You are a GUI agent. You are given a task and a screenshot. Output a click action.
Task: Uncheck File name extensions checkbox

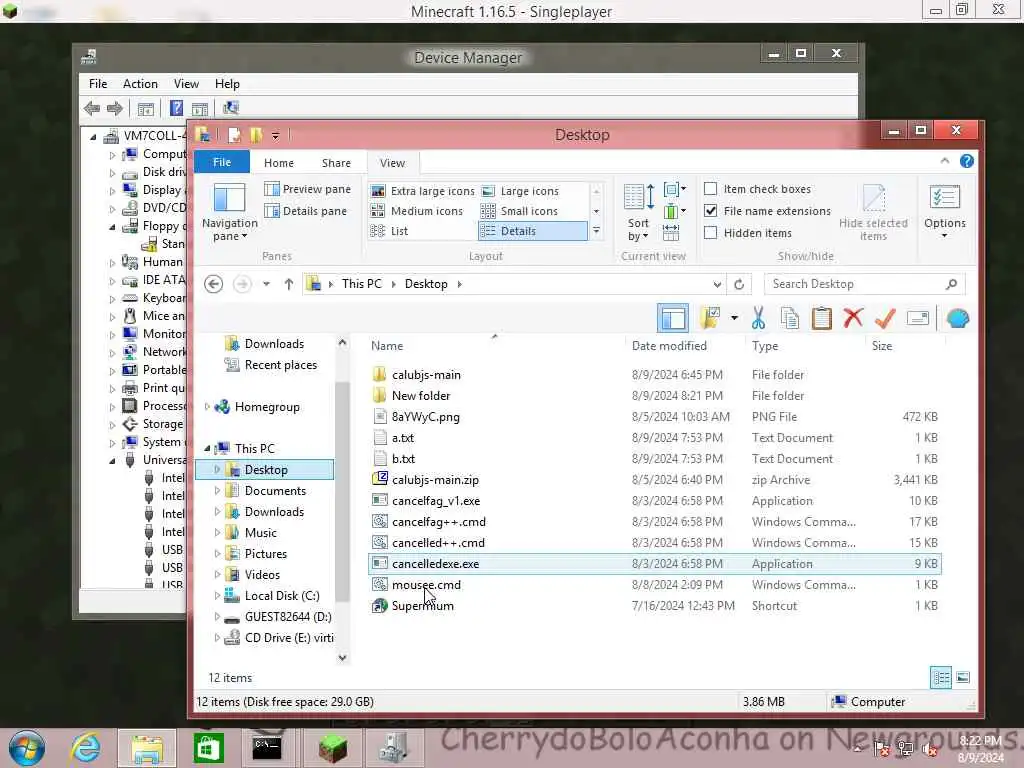coord(711,211)
